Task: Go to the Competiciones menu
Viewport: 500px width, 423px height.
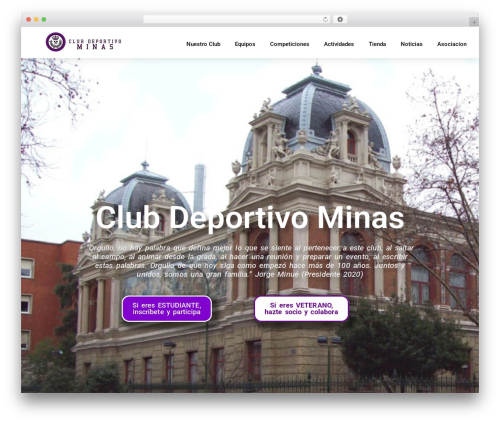Action: click(289, 44)
